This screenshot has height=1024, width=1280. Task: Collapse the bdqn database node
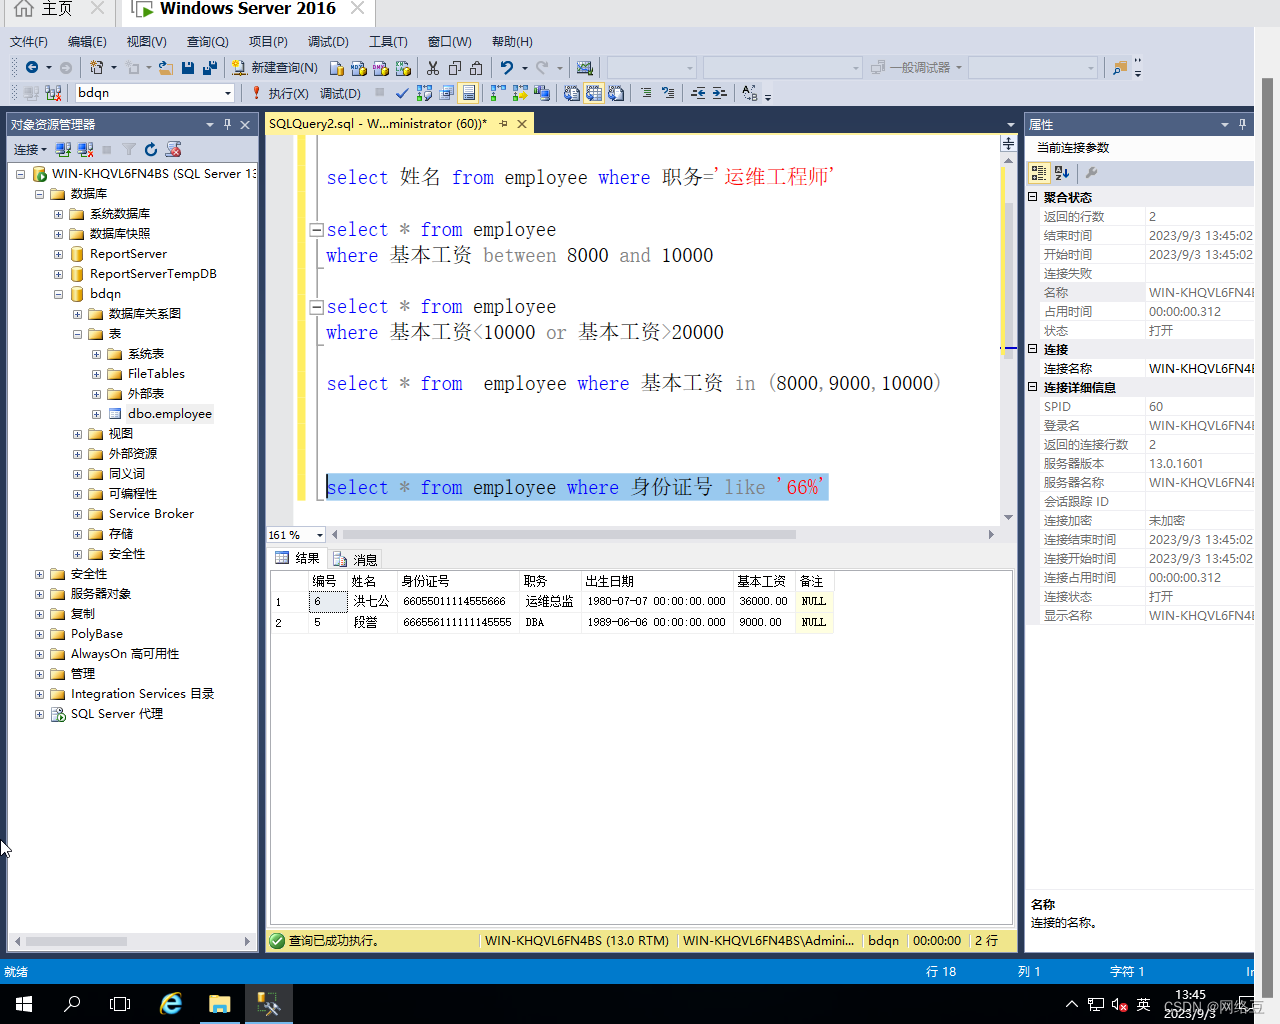pos(58,294)
